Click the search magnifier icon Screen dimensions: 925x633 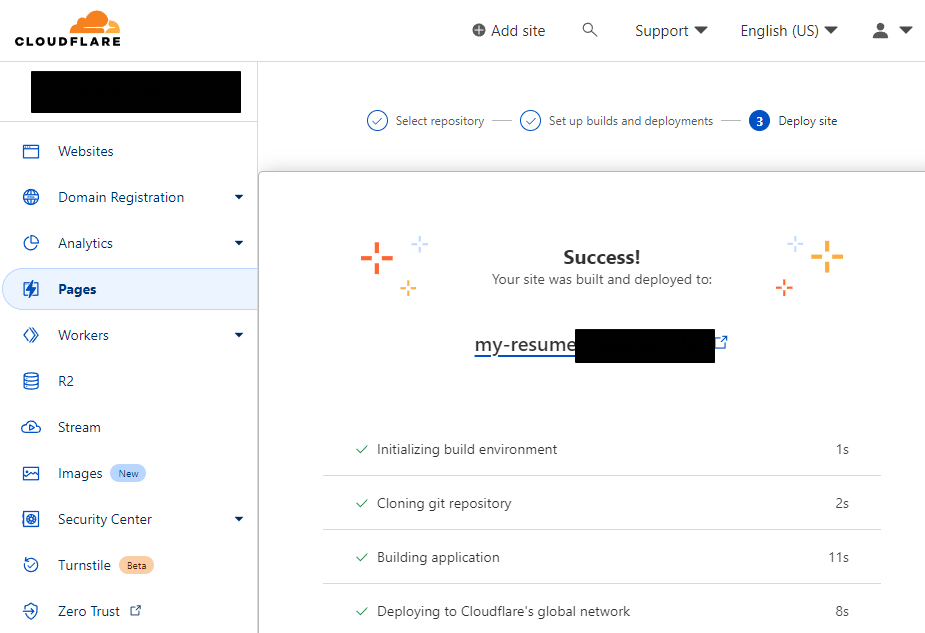coord(590,30)
